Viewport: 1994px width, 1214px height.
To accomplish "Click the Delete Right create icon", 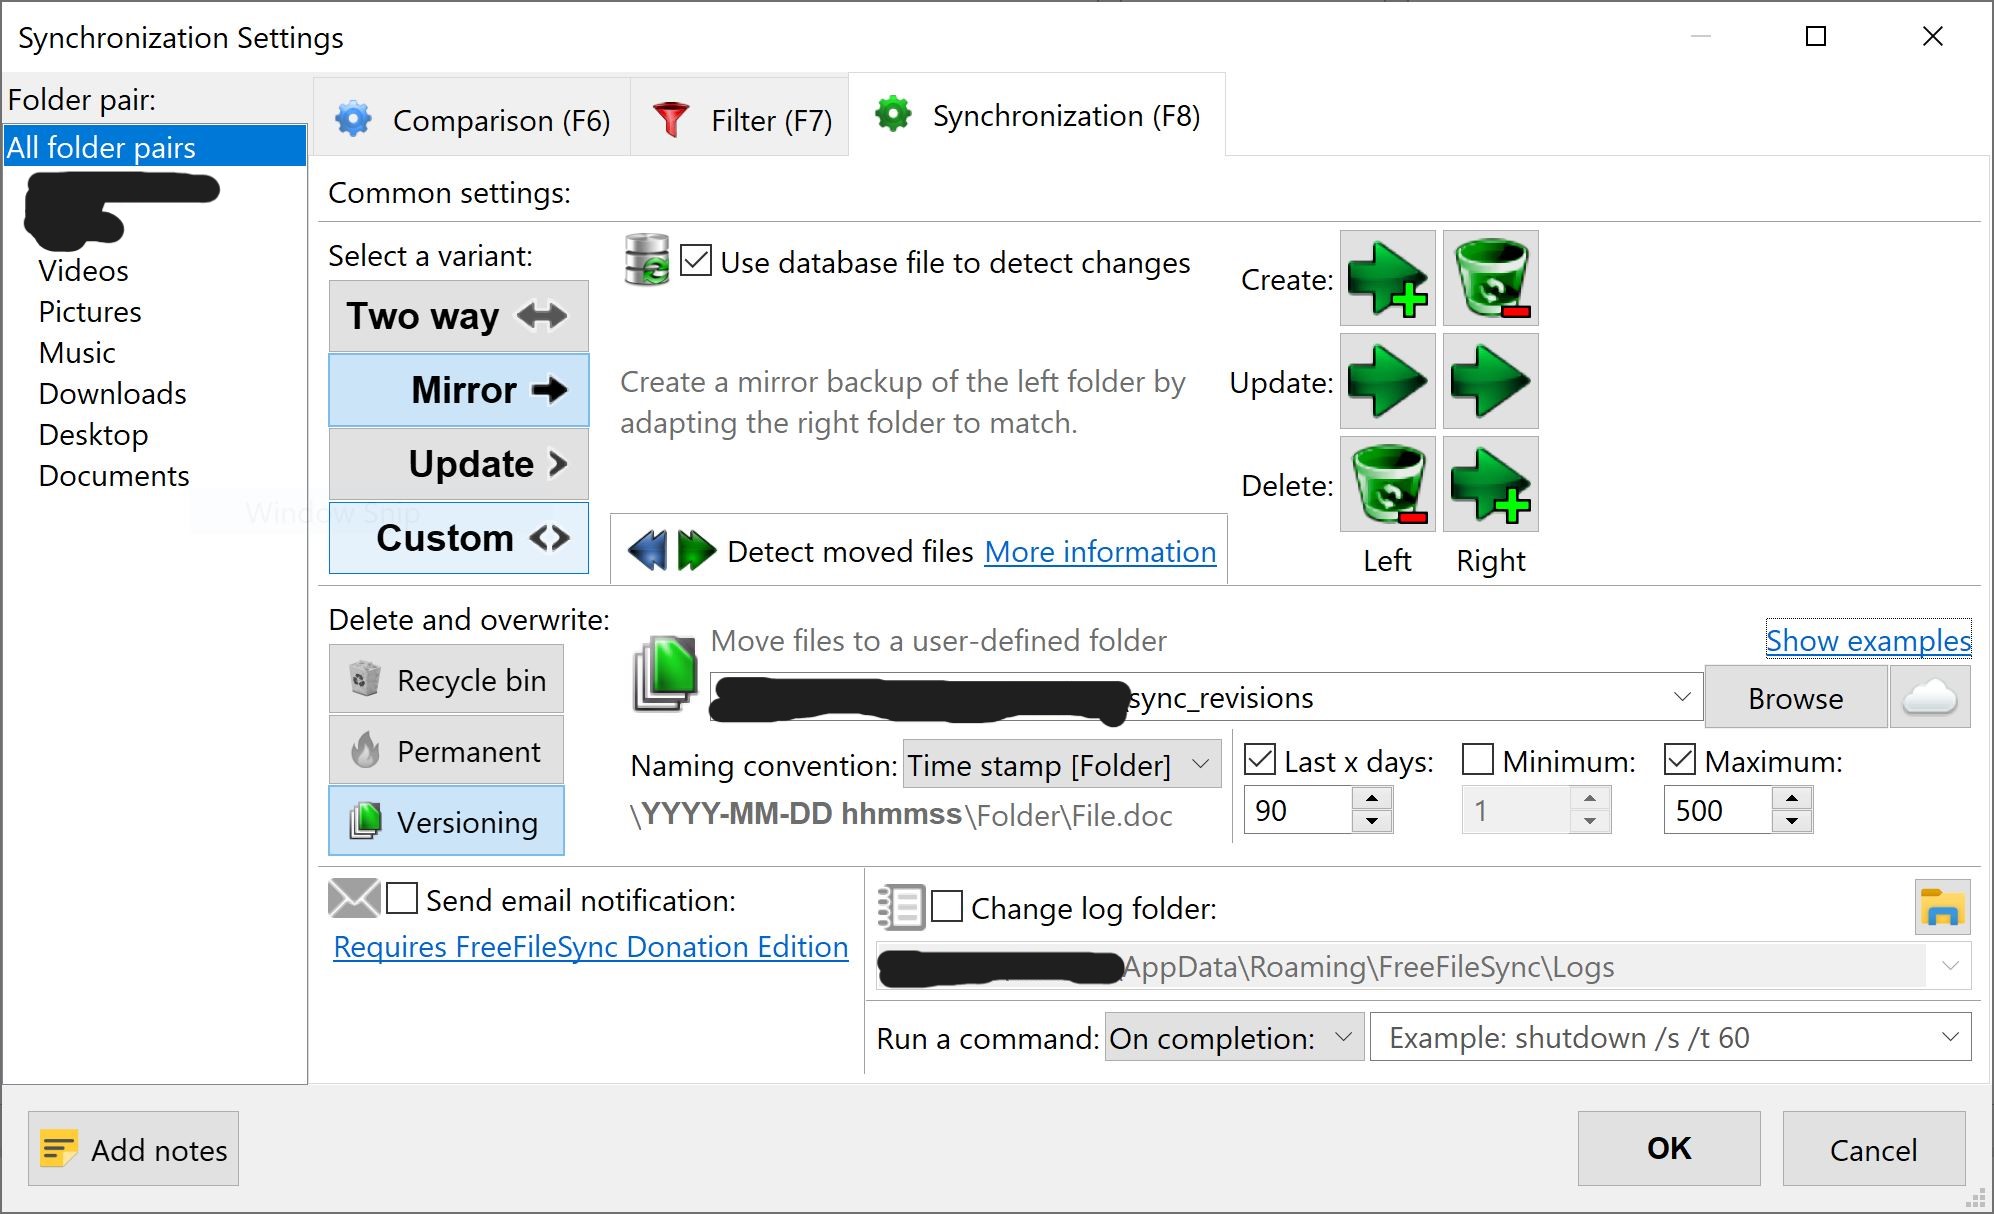I will [x=1491, y=484].
